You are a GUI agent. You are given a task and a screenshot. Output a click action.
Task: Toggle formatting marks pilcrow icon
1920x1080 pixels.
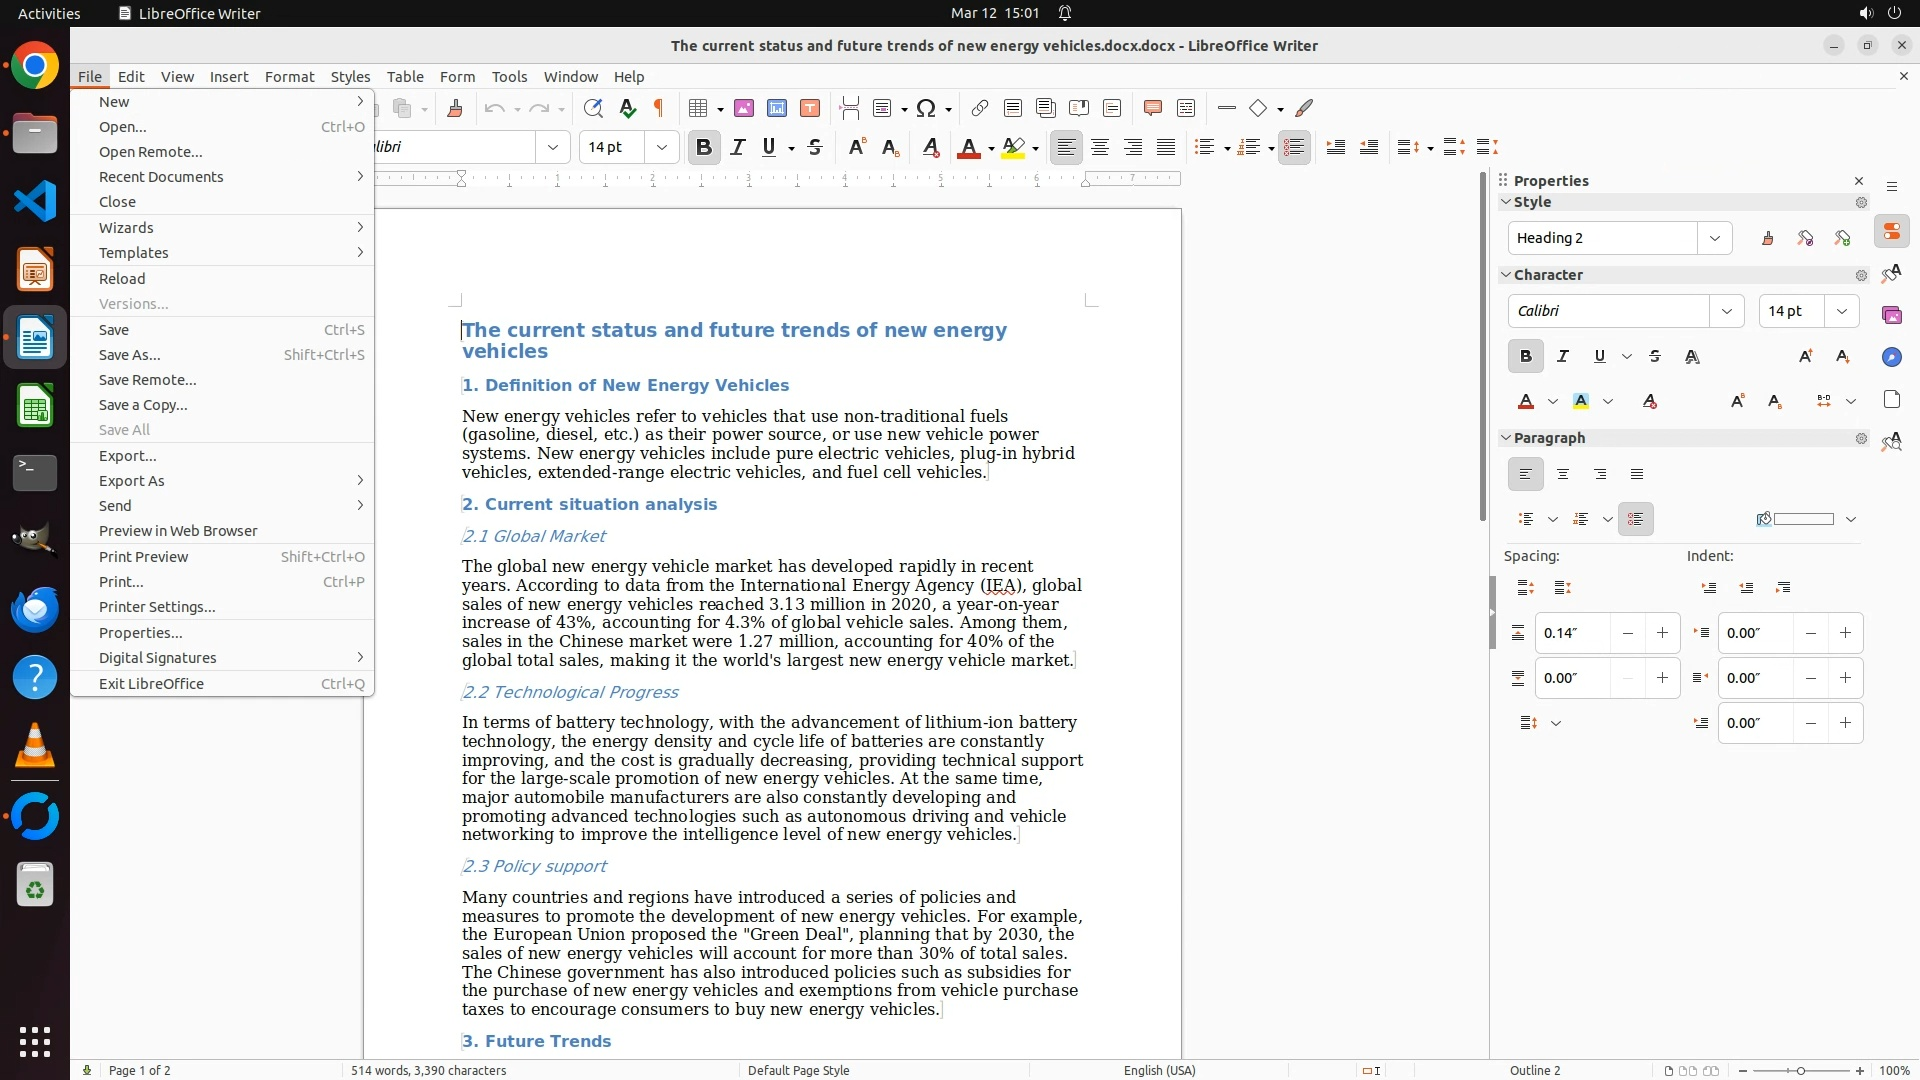coord(659,108)
